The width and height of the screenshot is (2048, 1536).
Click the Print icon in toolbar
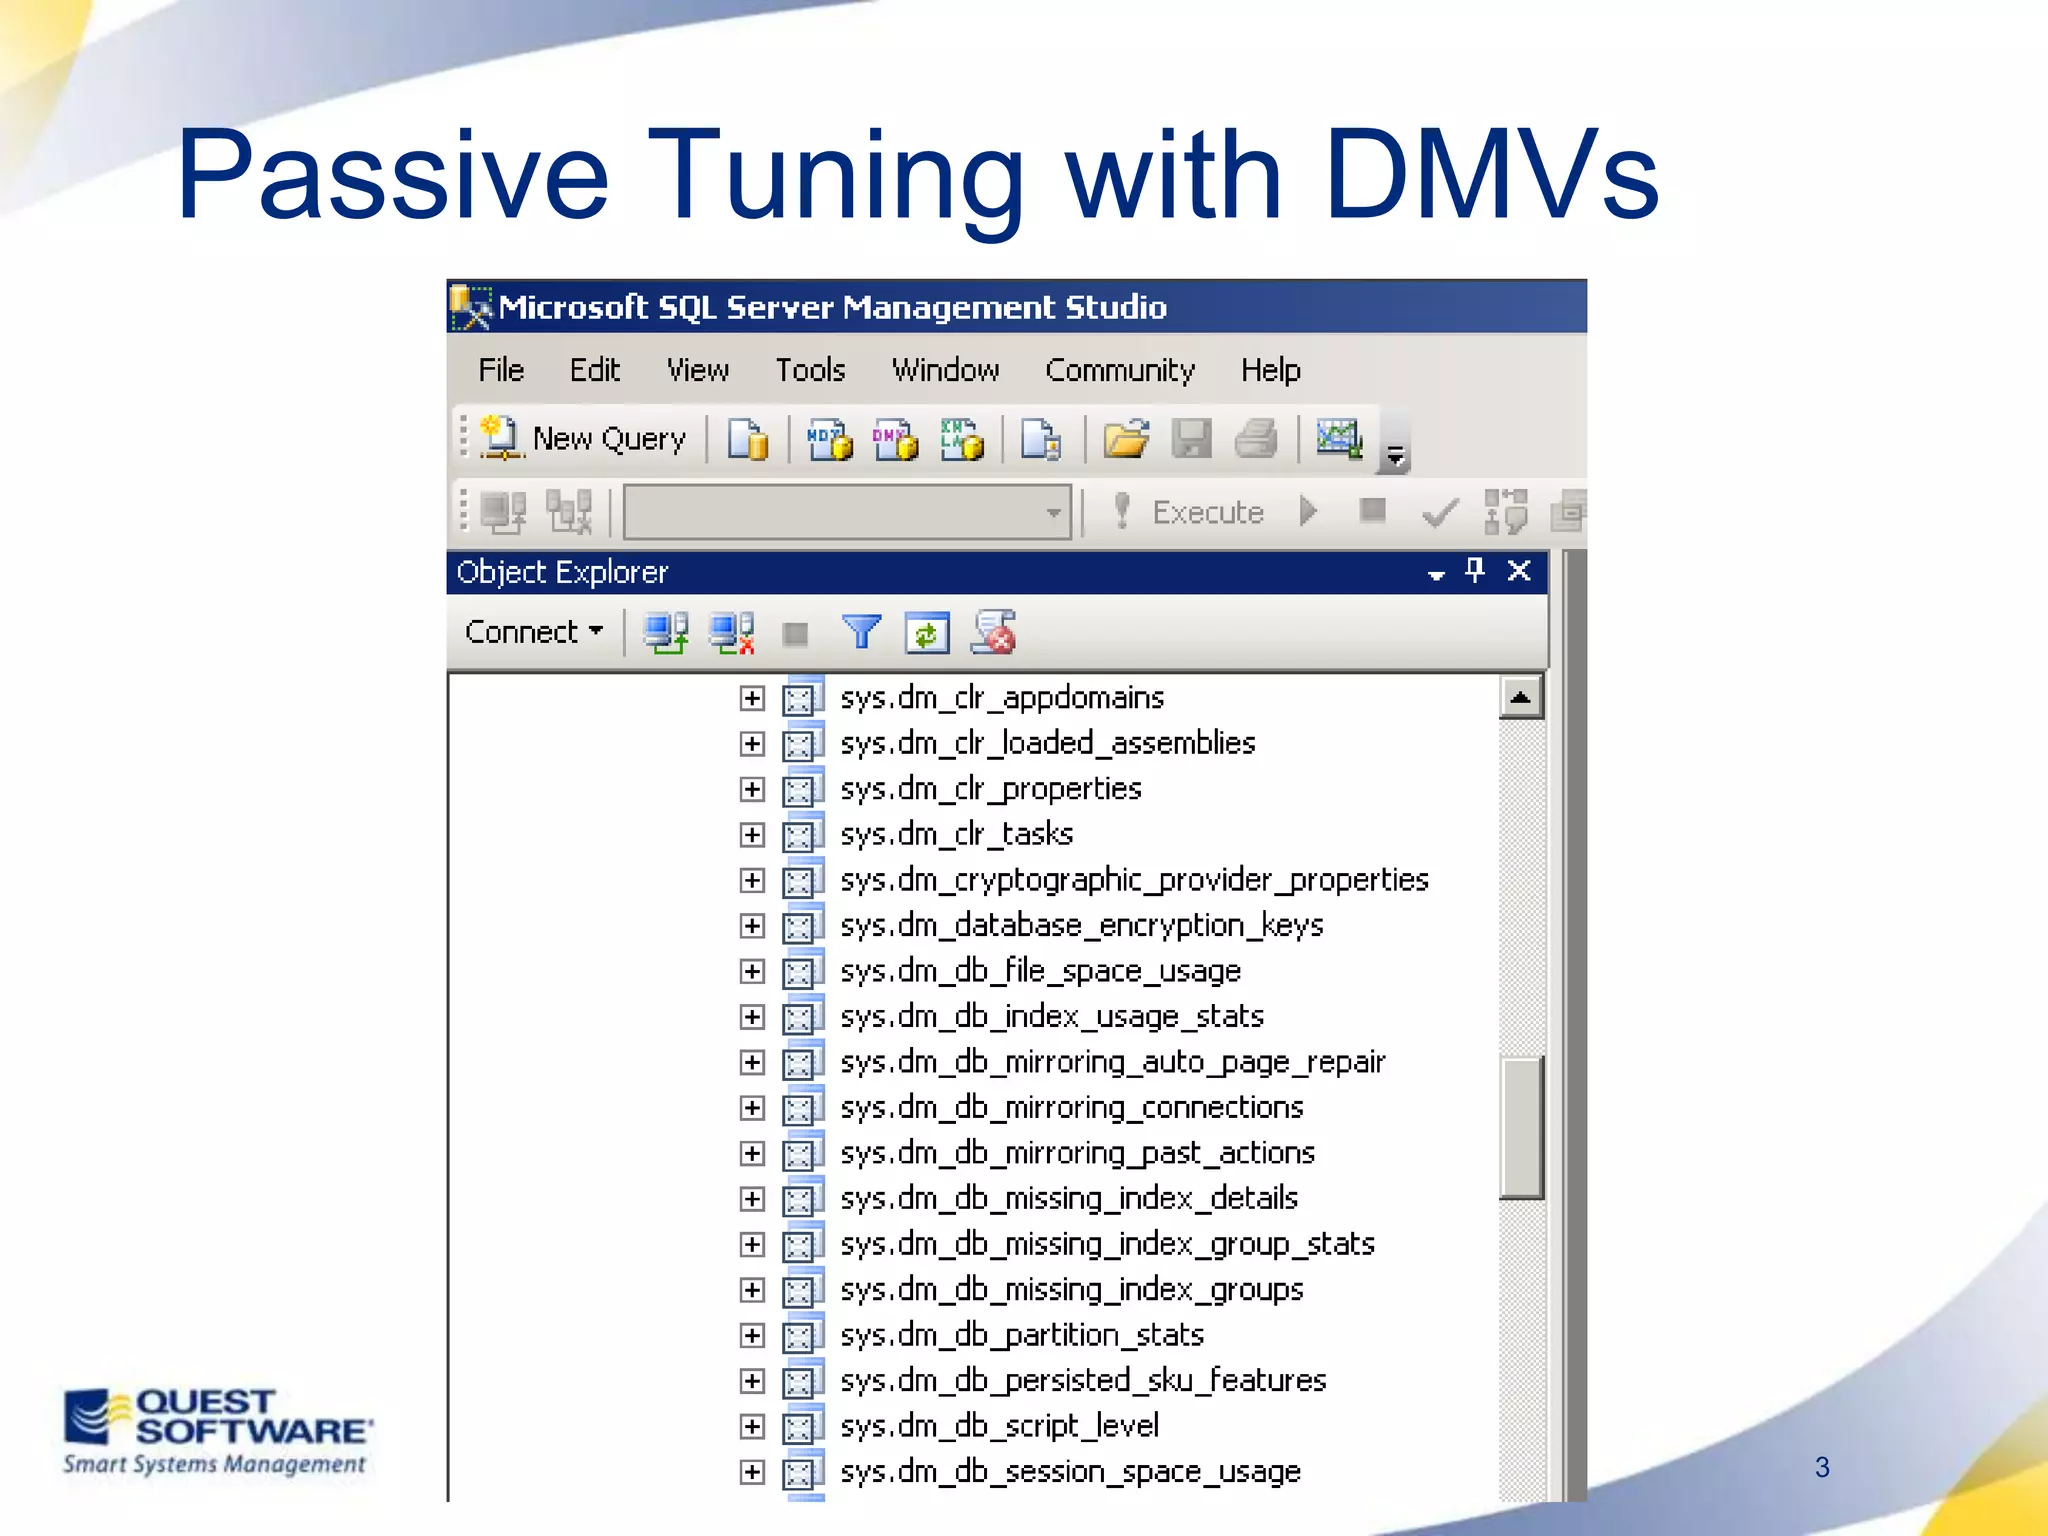[x=1256, y=439]
